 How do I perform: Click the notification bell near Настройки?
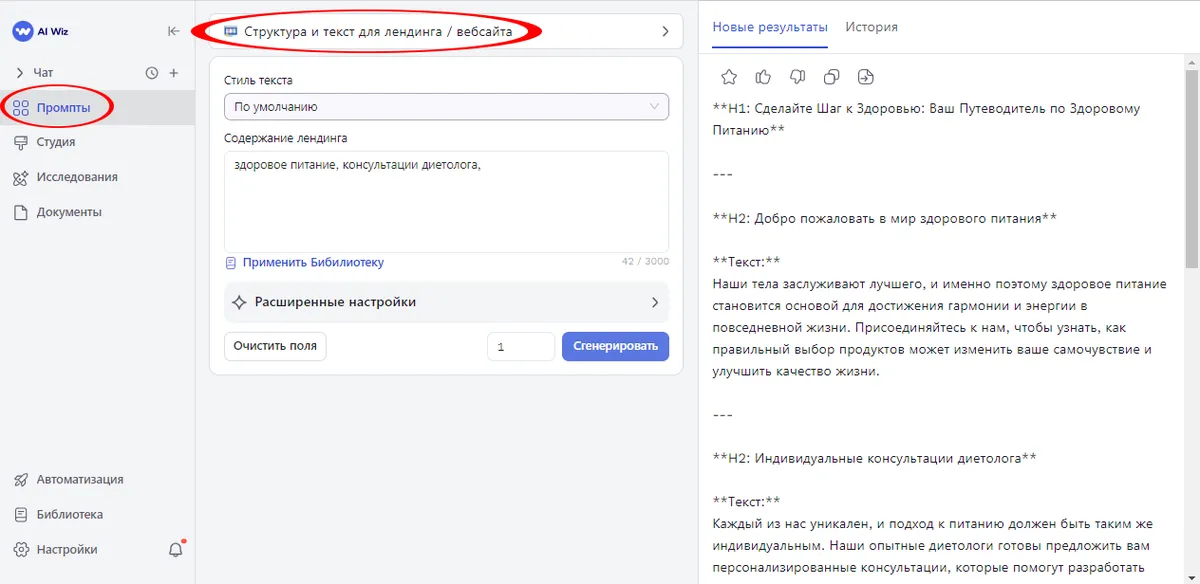175,549
